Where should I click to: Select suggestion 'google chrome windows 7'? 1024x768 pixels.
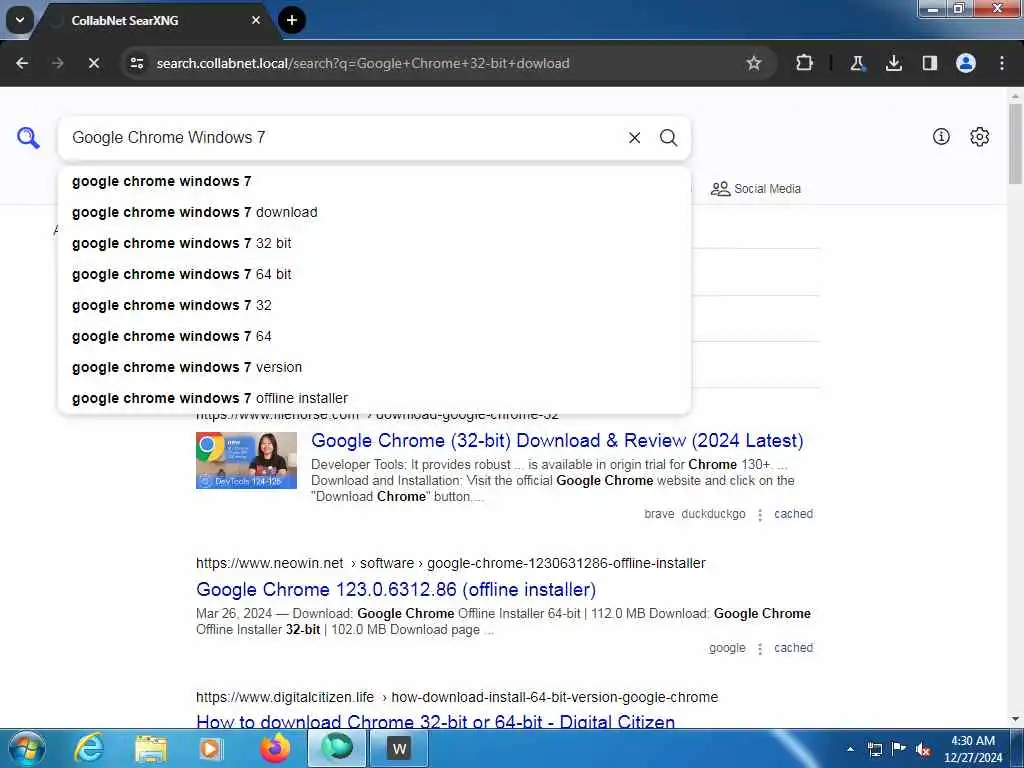coord(374,182)
